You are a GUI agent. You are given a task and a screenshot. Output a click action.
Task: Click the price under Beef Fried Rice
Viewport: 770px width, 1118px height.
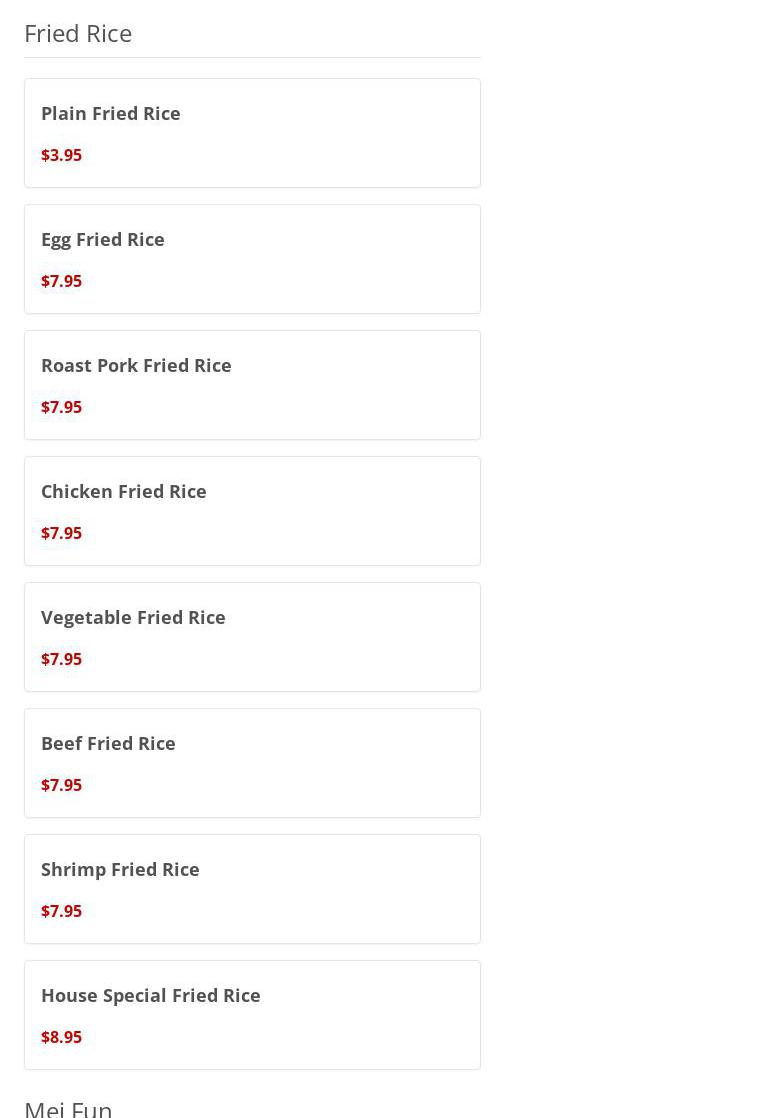61,785
